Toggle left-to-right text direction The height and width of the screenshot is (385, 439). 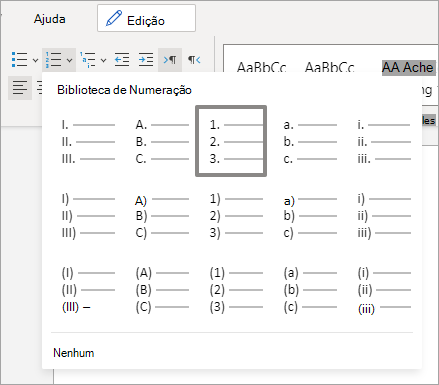tap(170, 60)
